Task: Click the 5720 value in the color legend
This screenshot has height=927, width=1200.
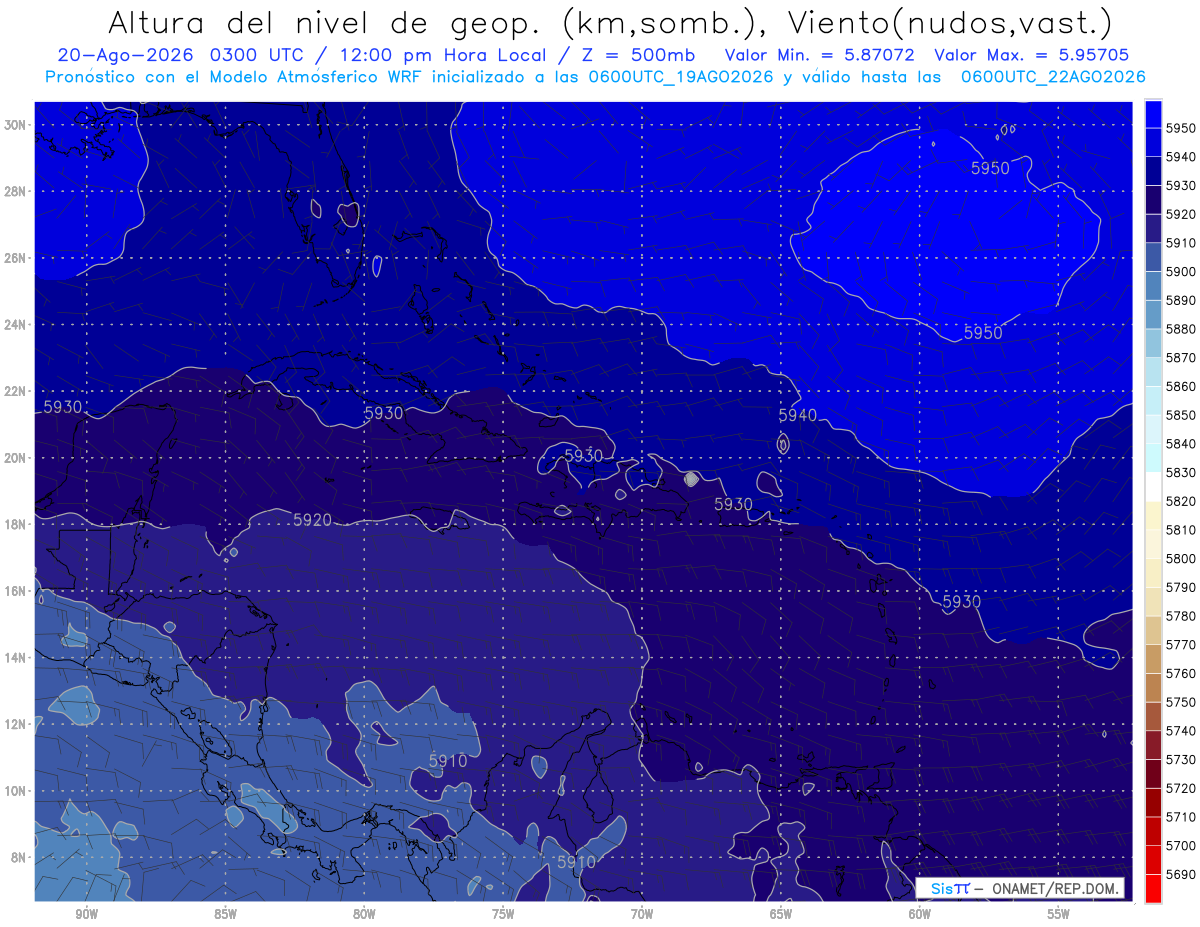Action: (1180, 788)
